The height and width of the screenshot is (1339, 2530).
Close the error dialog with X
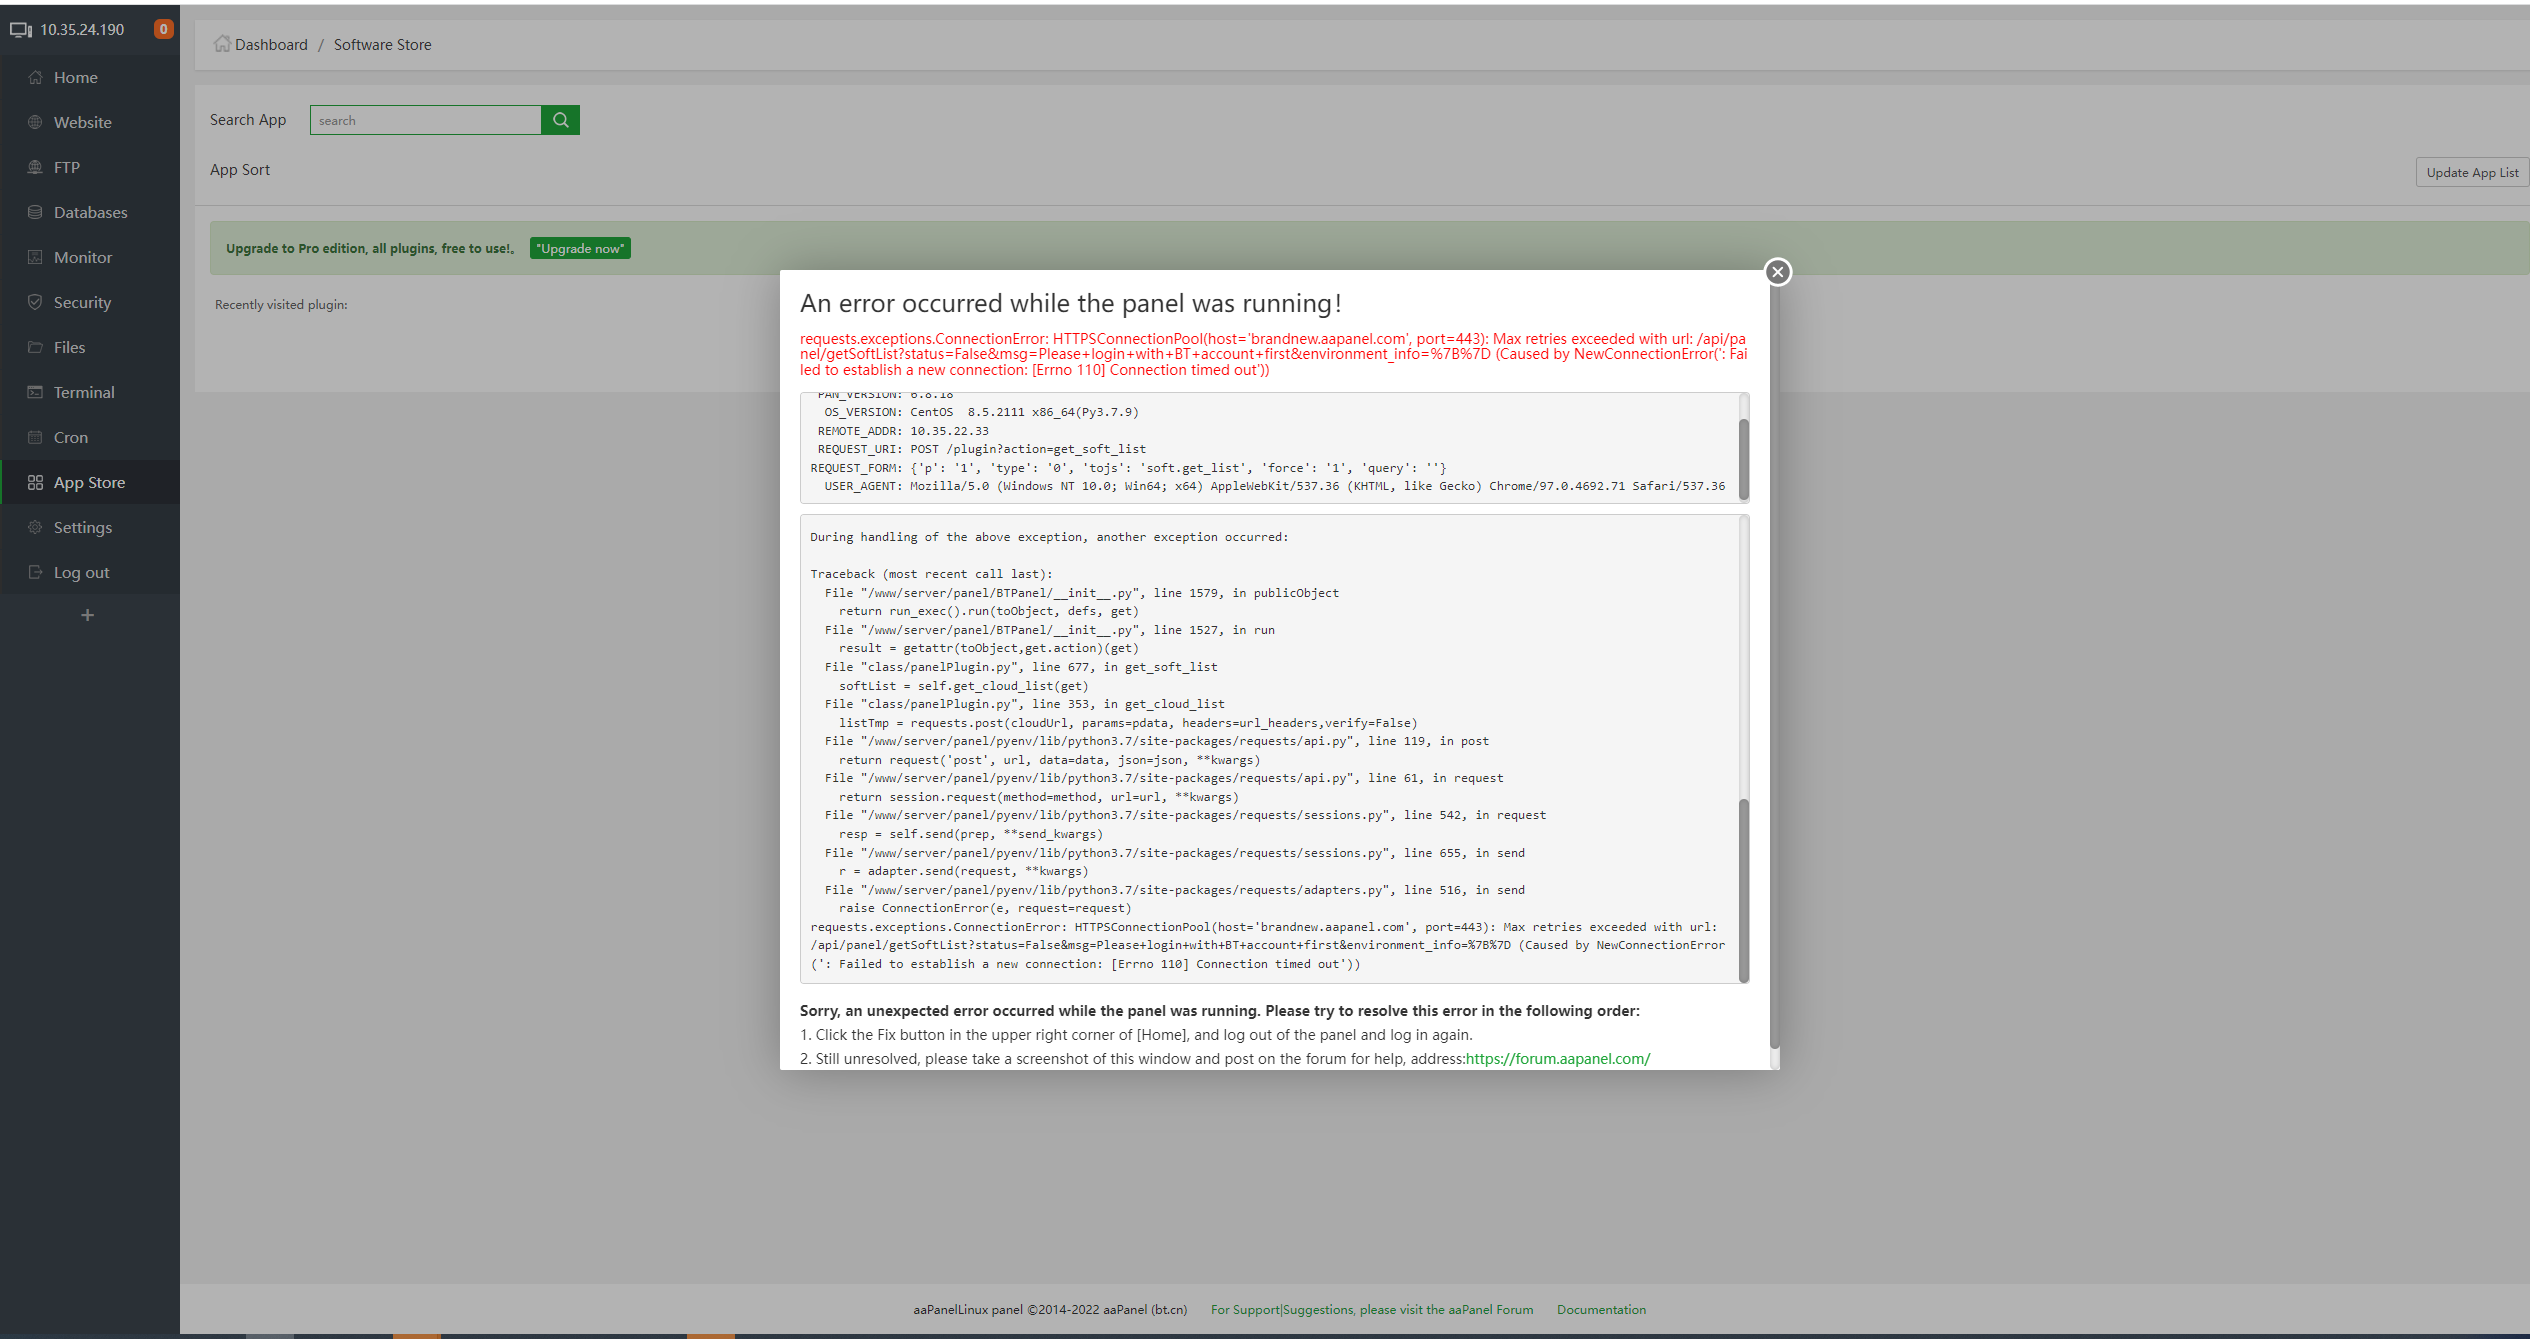point(1777,272)
